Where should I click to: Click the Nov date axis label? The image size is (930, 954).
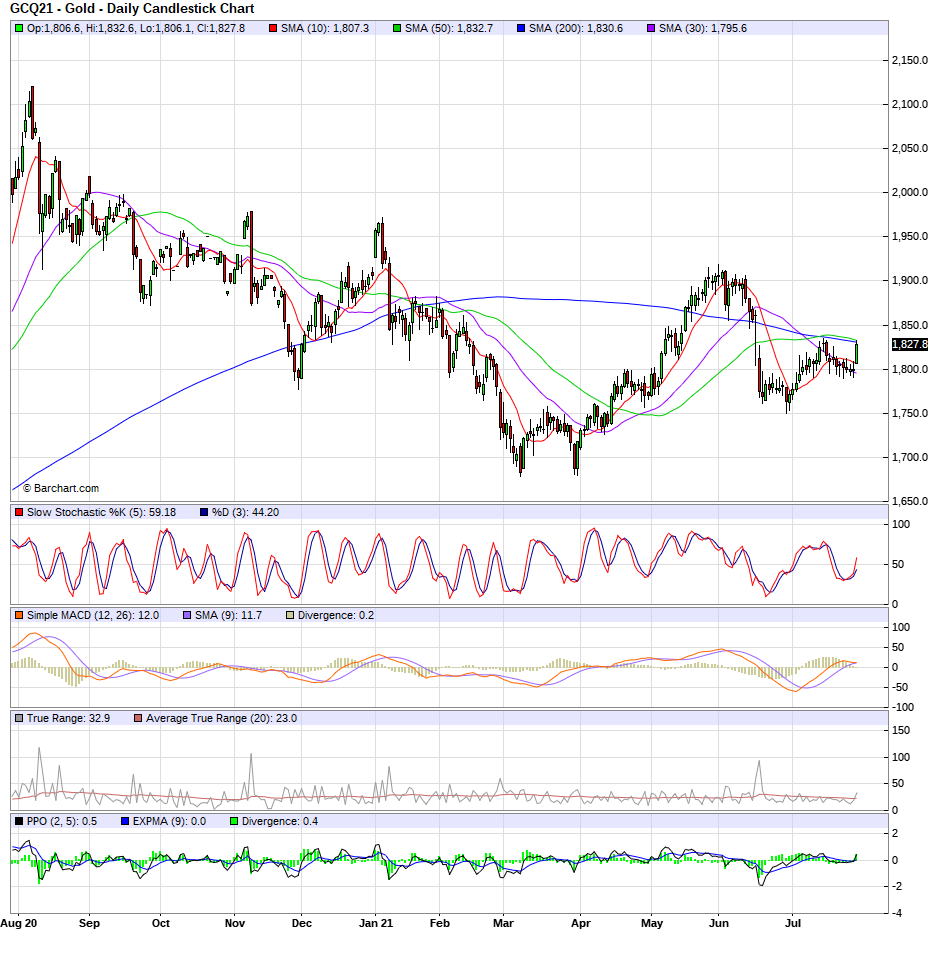click(x=235, y=923)
